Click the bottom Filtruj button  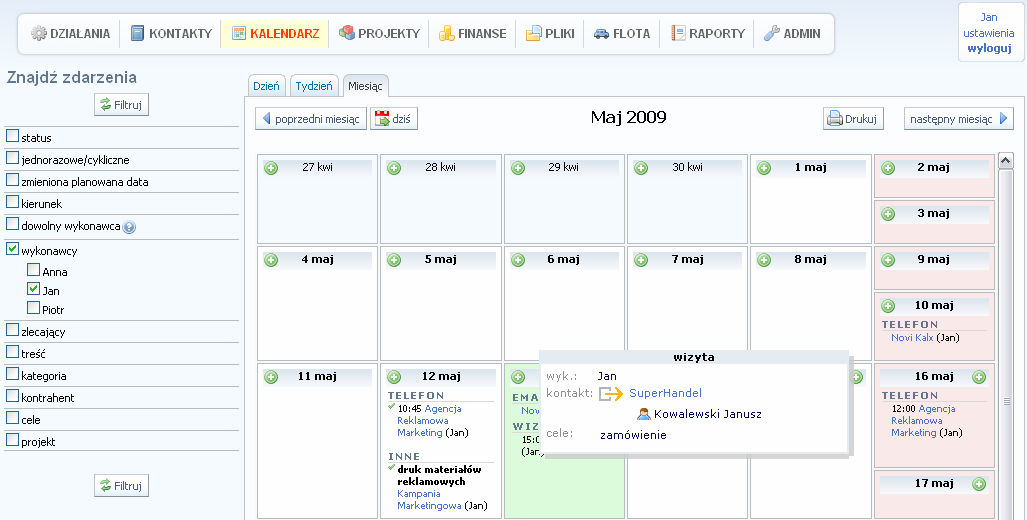(x=121, y=486)
